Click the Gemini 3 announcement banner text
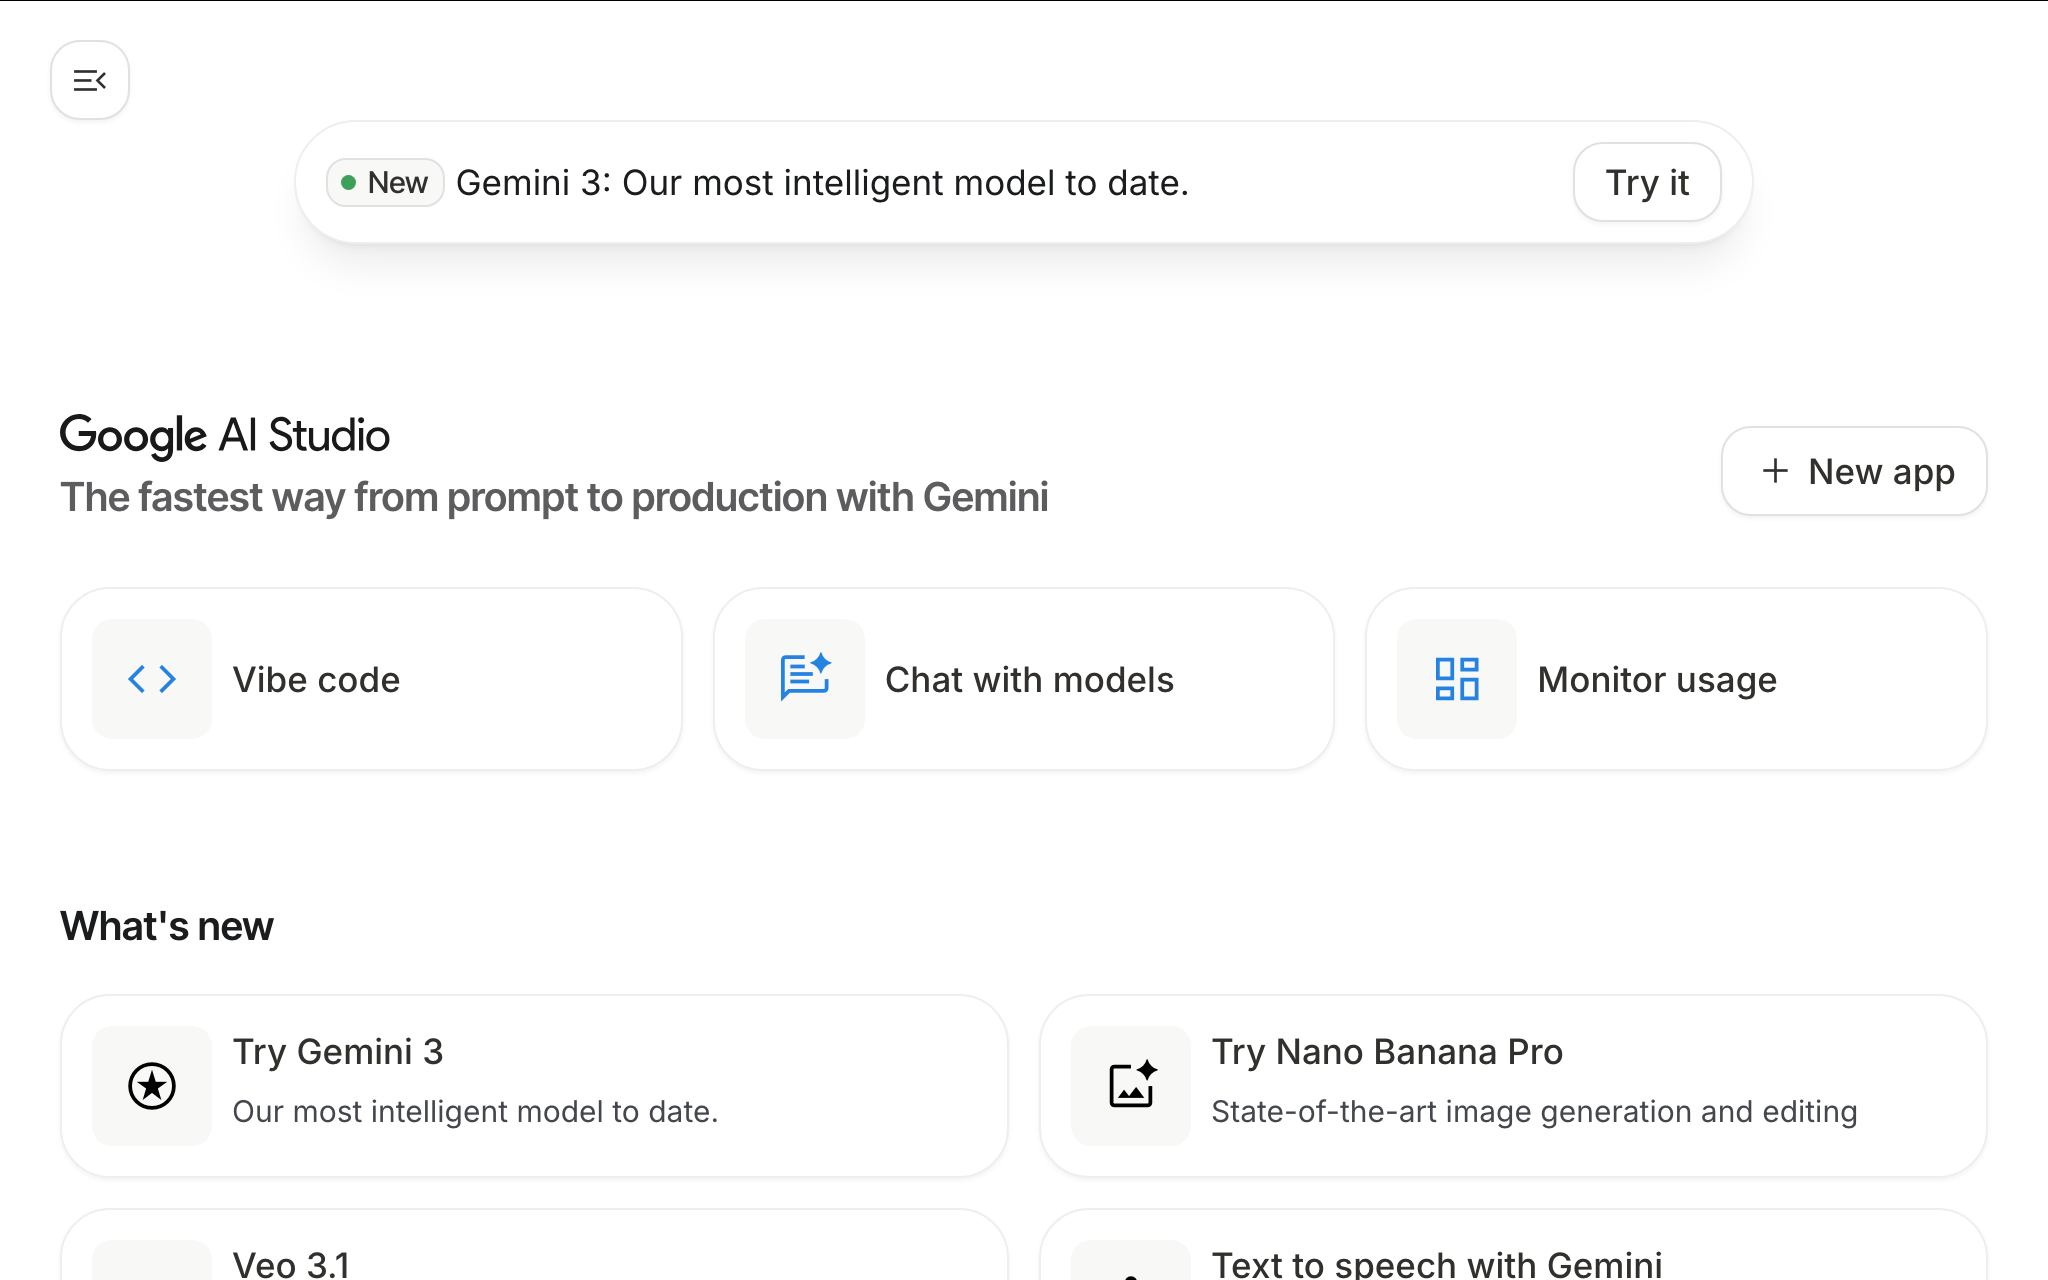This screenshot has width=2048, height=1280. 822,183
